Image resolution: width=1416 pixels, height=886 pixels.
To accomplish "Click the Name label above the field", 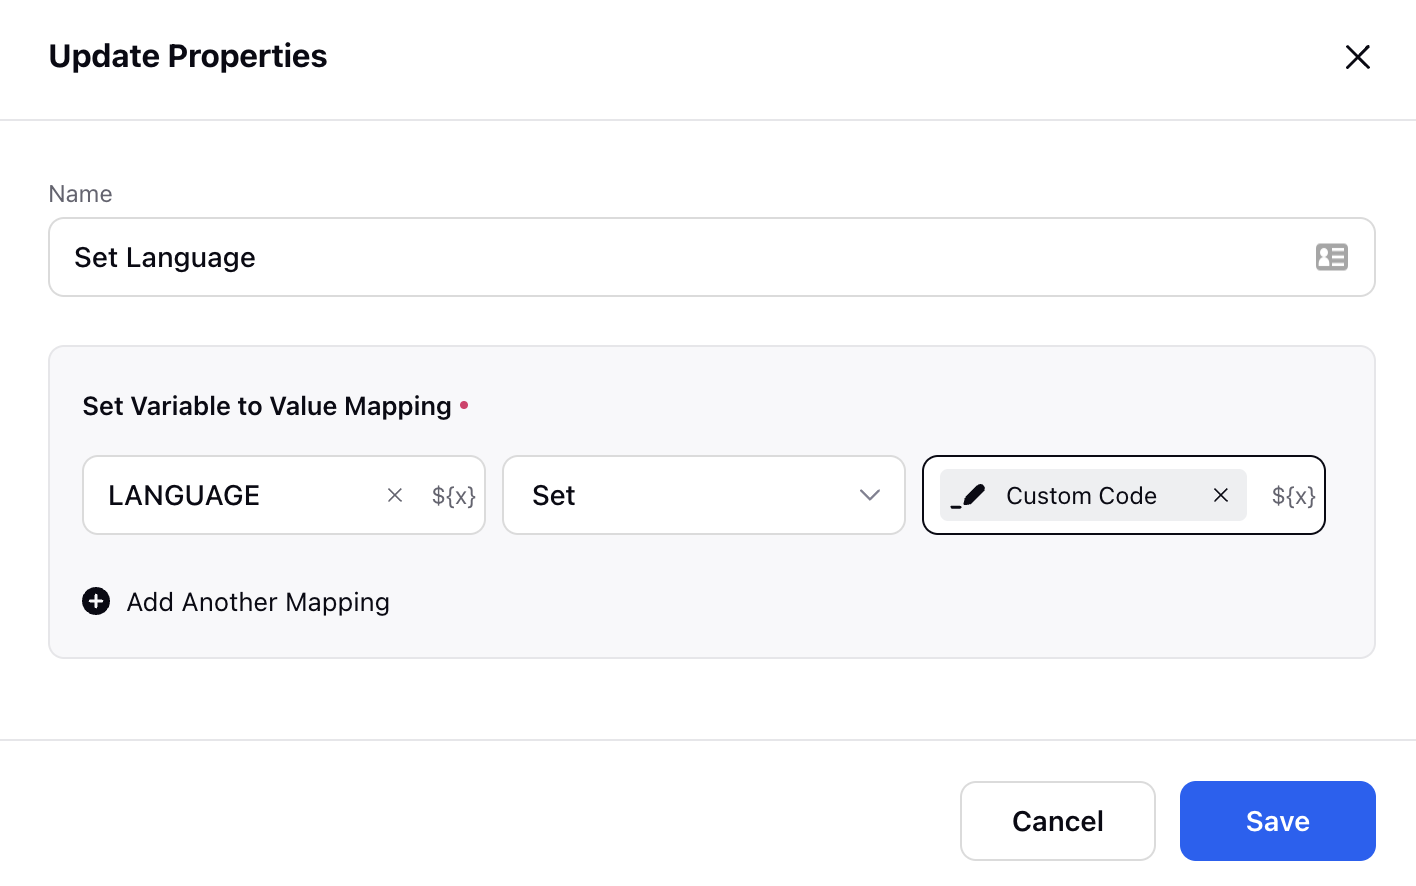I will click(80, 194).
